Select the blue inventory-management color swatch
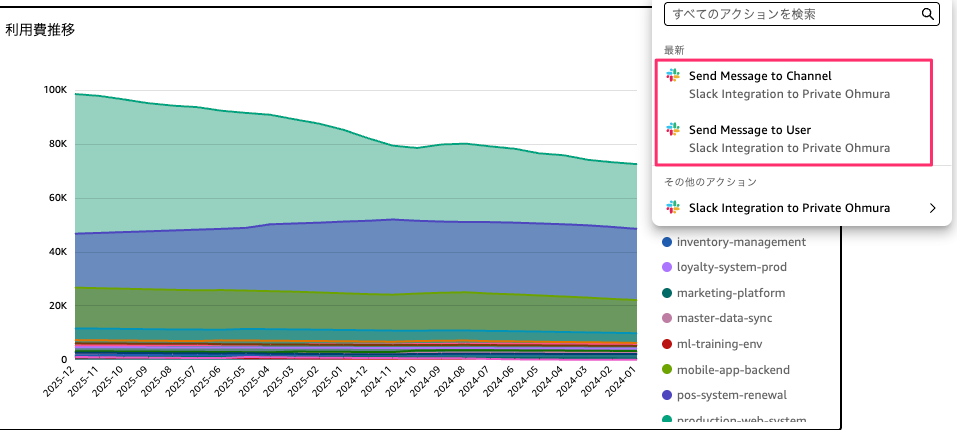 667,242
